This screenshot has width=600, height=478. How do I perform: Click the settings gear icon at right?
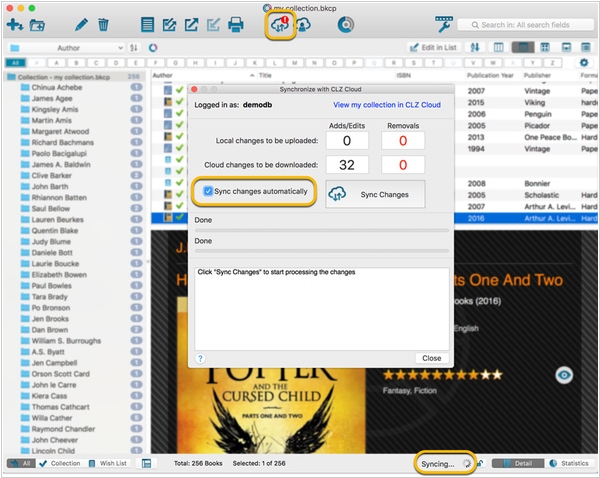pyautogui.click(x=584, y=63)
